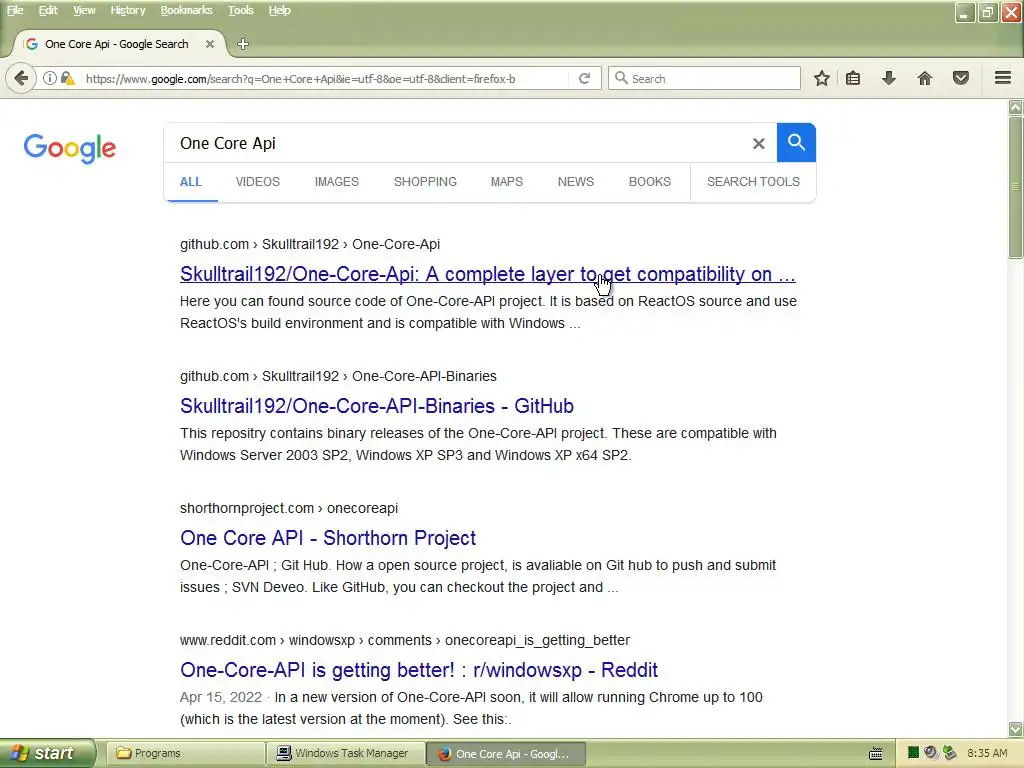Go to the Firefox home page icon
The width and height of the screenshot is (1024, 768).
tap(925, 79)
